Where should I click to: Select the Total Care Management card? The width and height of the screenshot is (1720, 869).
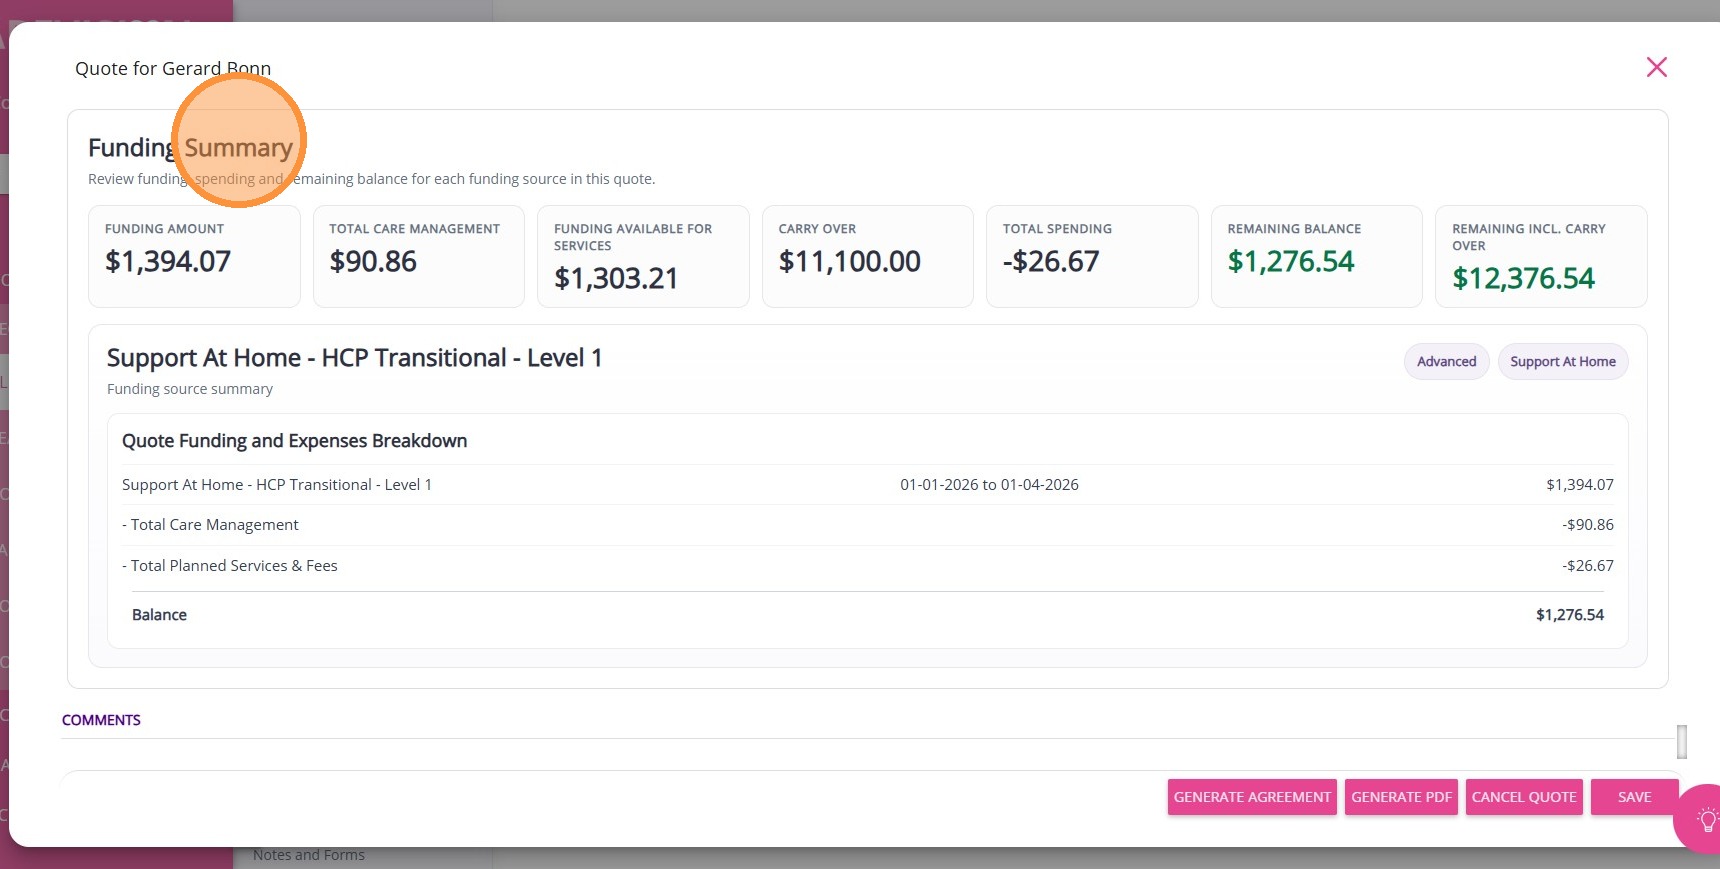[418, 256]
